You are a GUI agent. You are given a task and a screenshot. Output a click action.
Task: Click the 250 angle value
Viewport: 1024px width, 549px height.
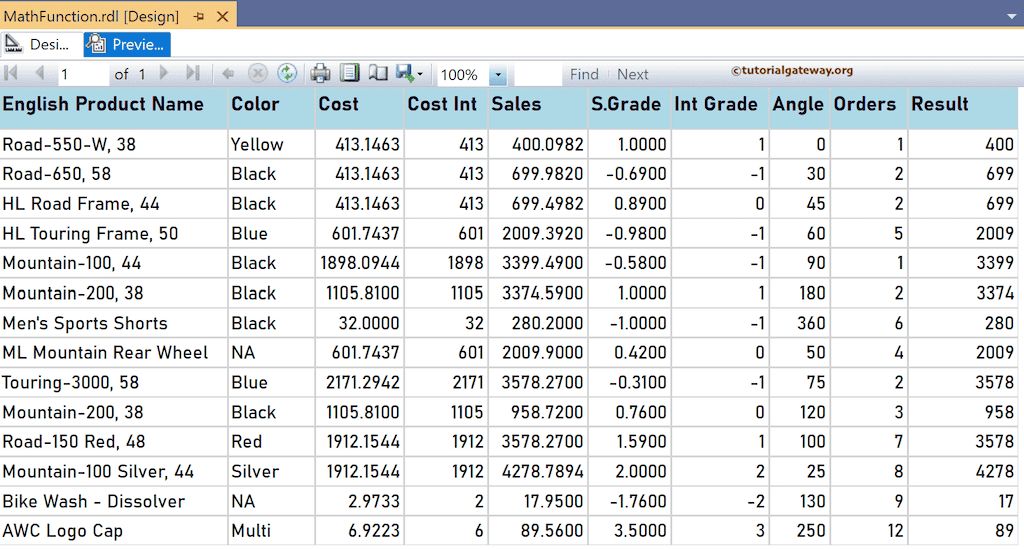click(811, 531)
